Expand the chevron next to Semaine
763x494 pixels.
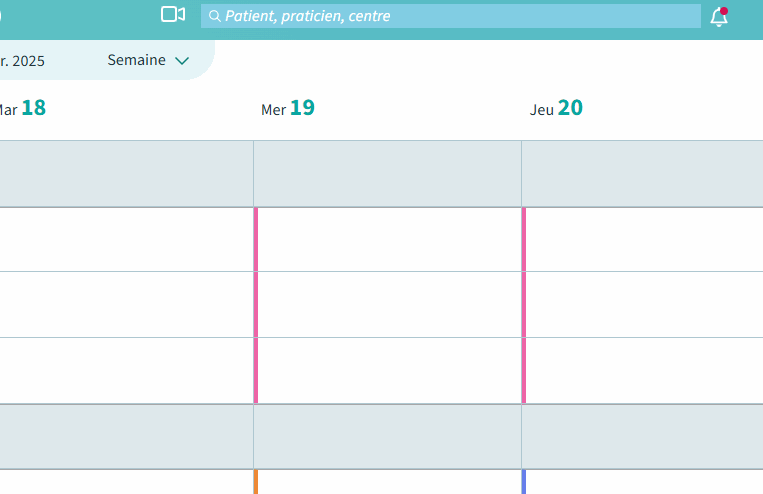coord(182,61)
